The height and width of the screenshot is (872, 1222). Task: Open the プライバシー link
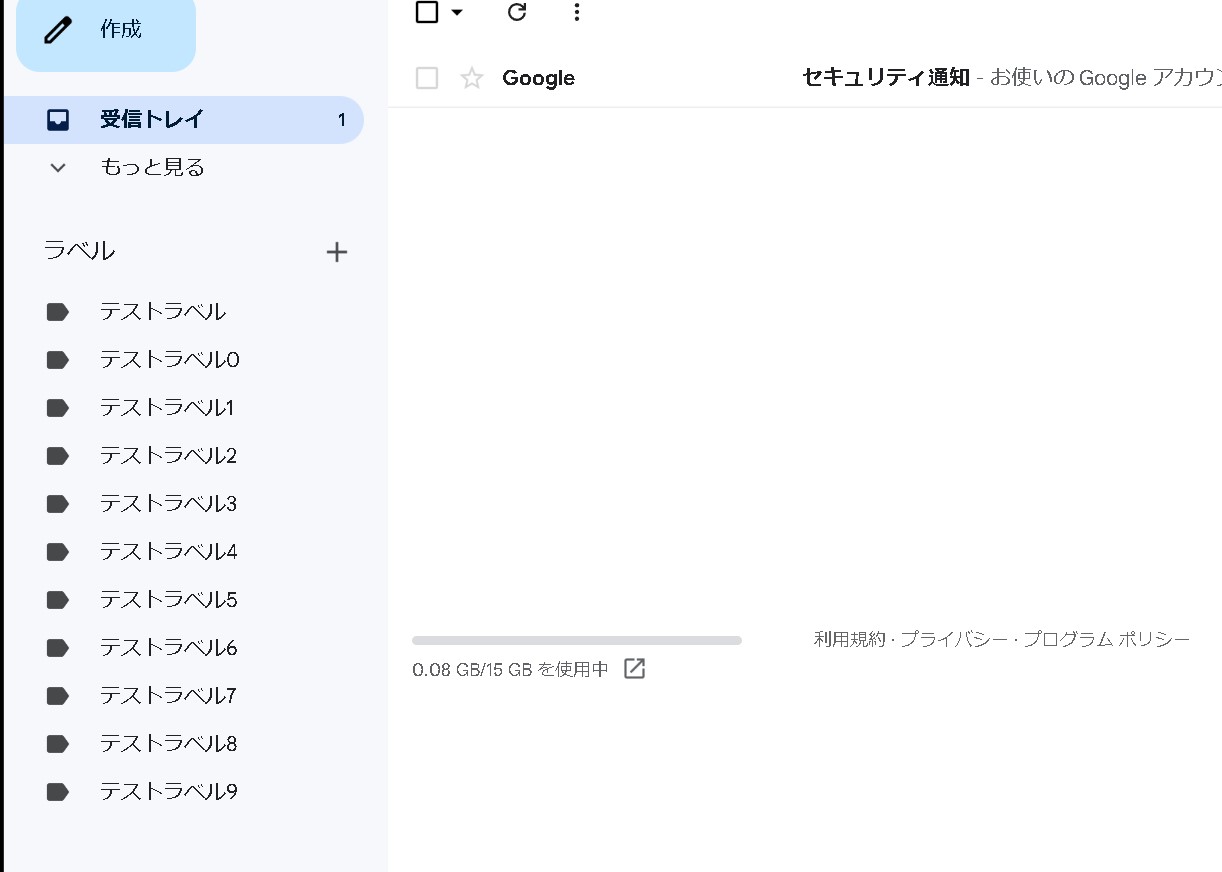(954, 639)
